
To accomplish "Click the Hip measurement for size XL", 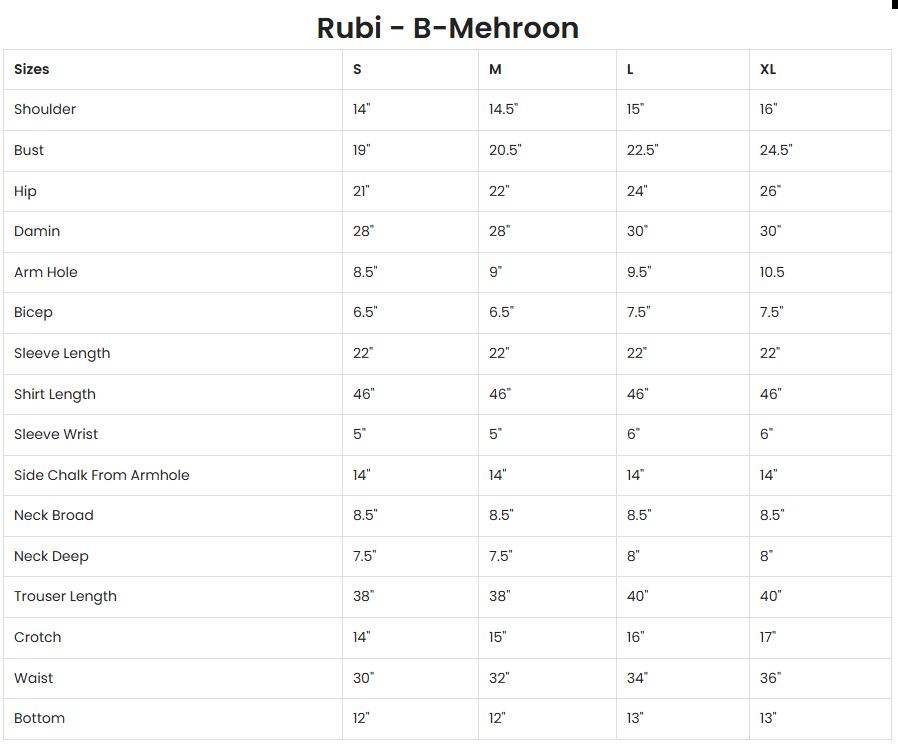I will tap(770, 191).
